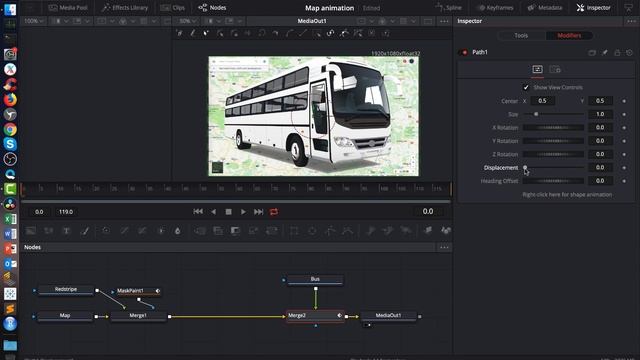The width and height of the screenshot is (640, 360).
Task: Reset Path1 using the reset icon
Action: [629, 52]
